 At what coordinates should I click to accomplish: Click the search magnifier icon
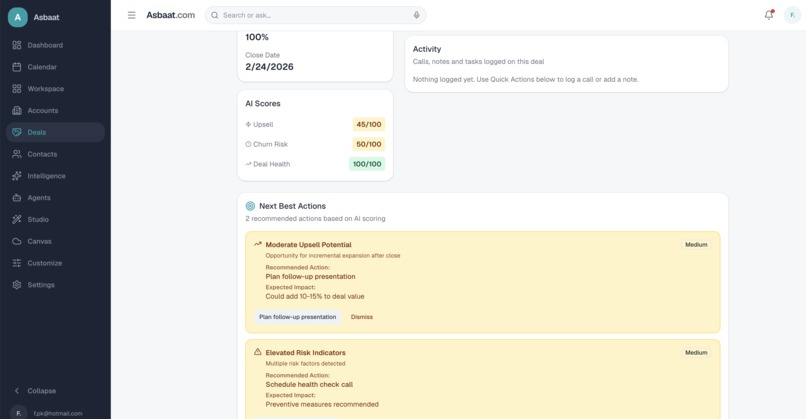click(x=215, y=15)
